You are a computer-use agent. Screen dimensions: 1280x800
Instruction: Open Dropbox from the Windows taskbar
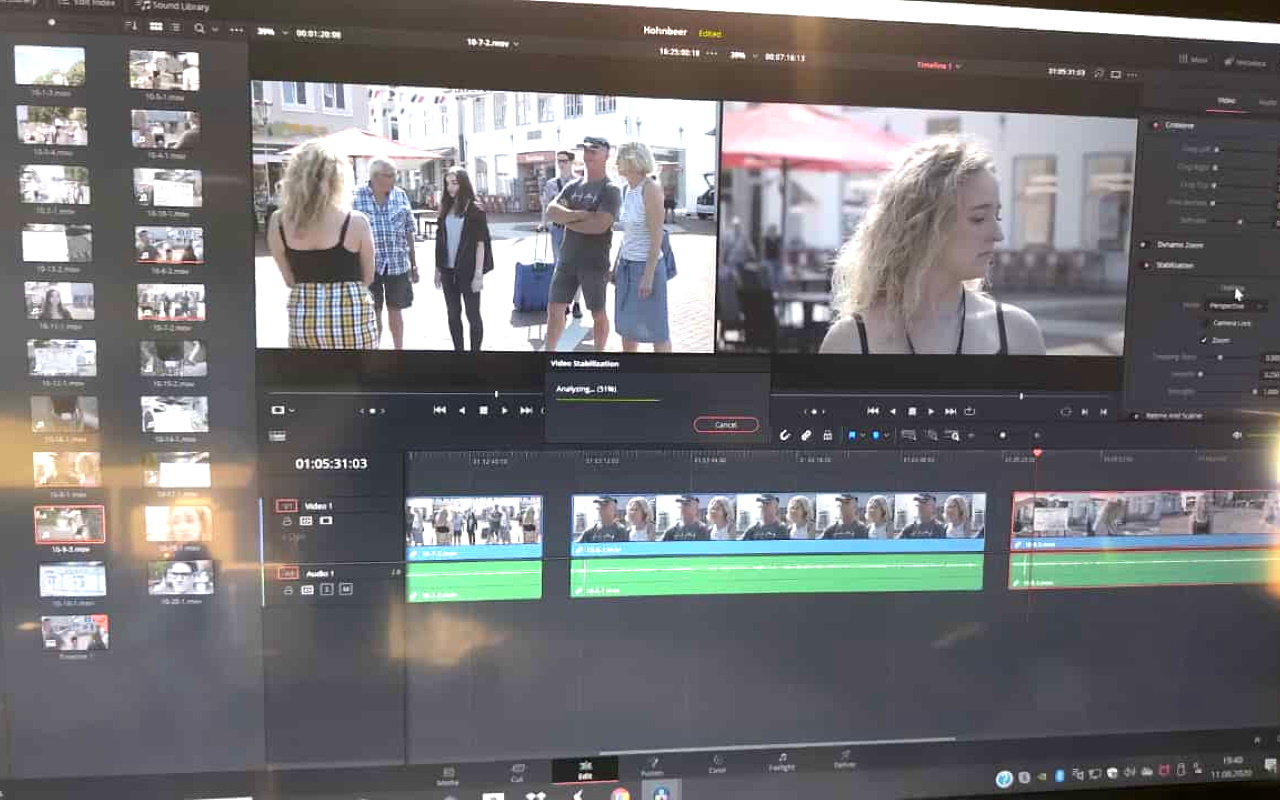(536, 796)
